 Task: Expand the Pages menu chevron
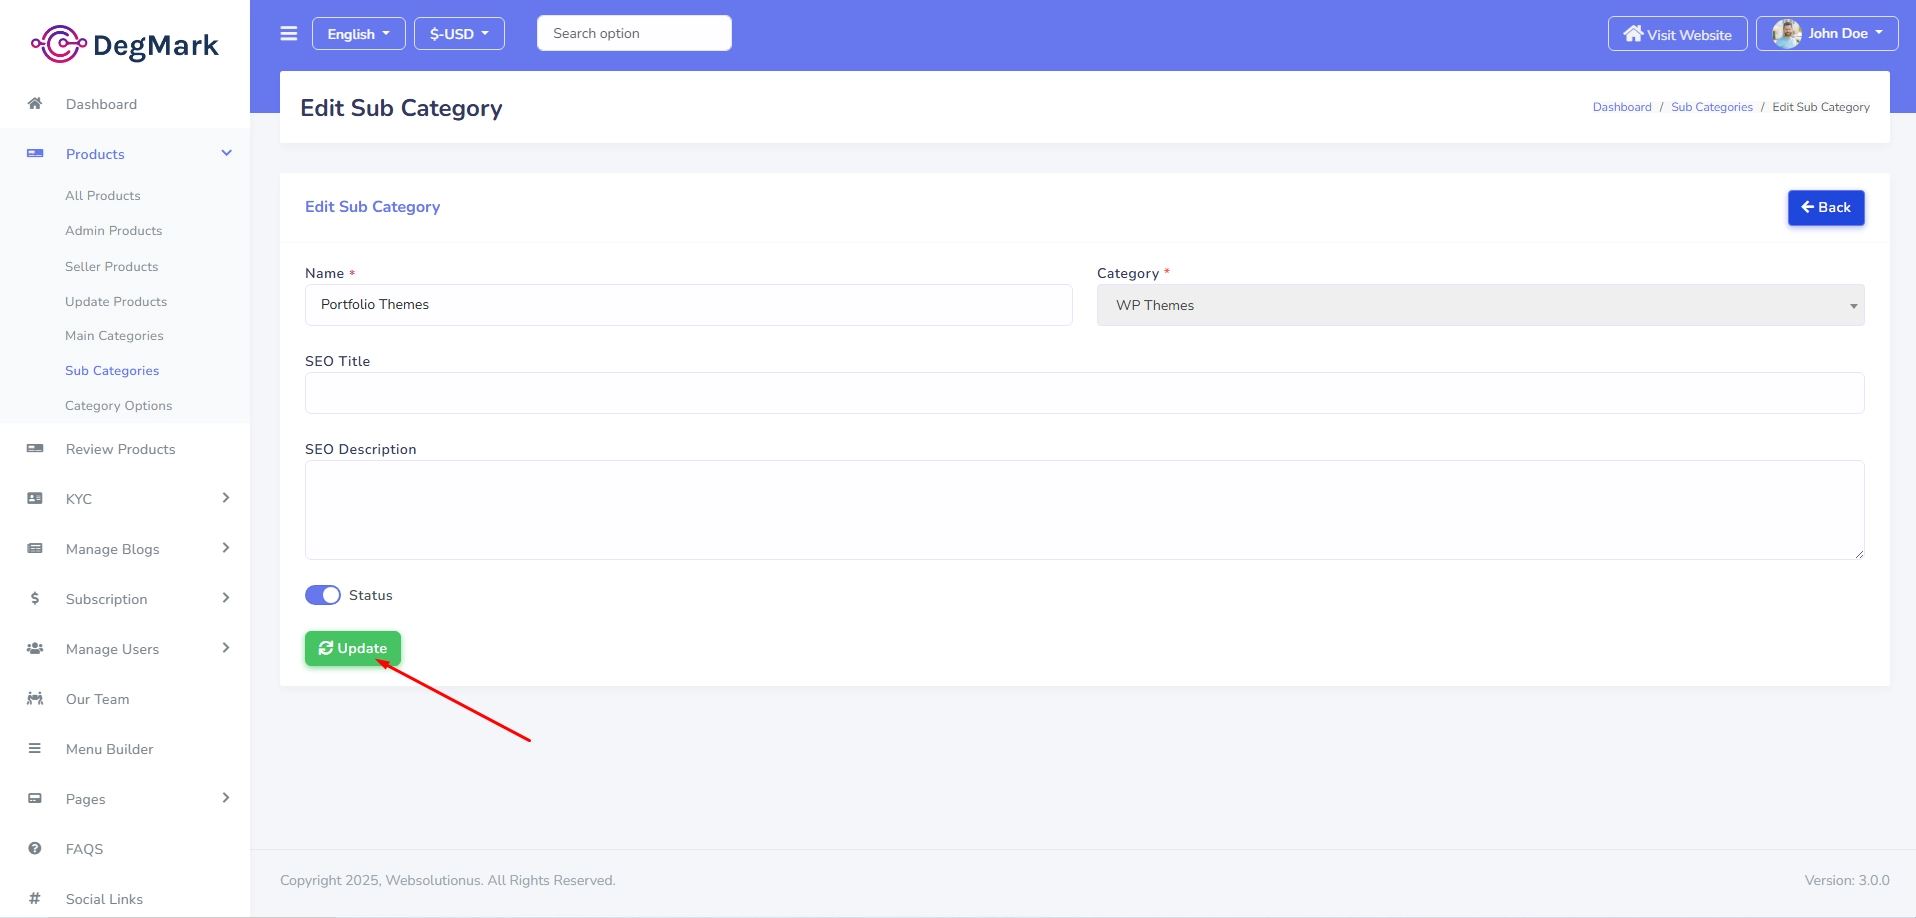(x=226, y=798)
